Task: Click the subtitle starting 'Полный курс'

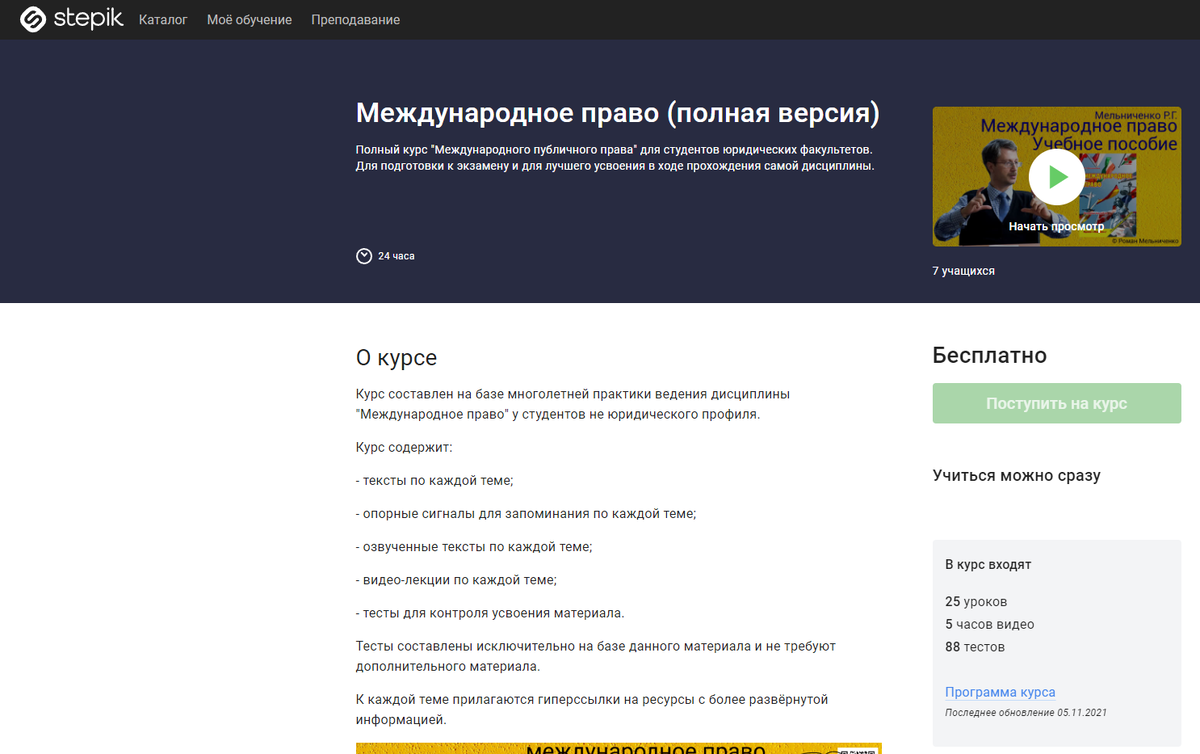Action: (x=615, y=158)
